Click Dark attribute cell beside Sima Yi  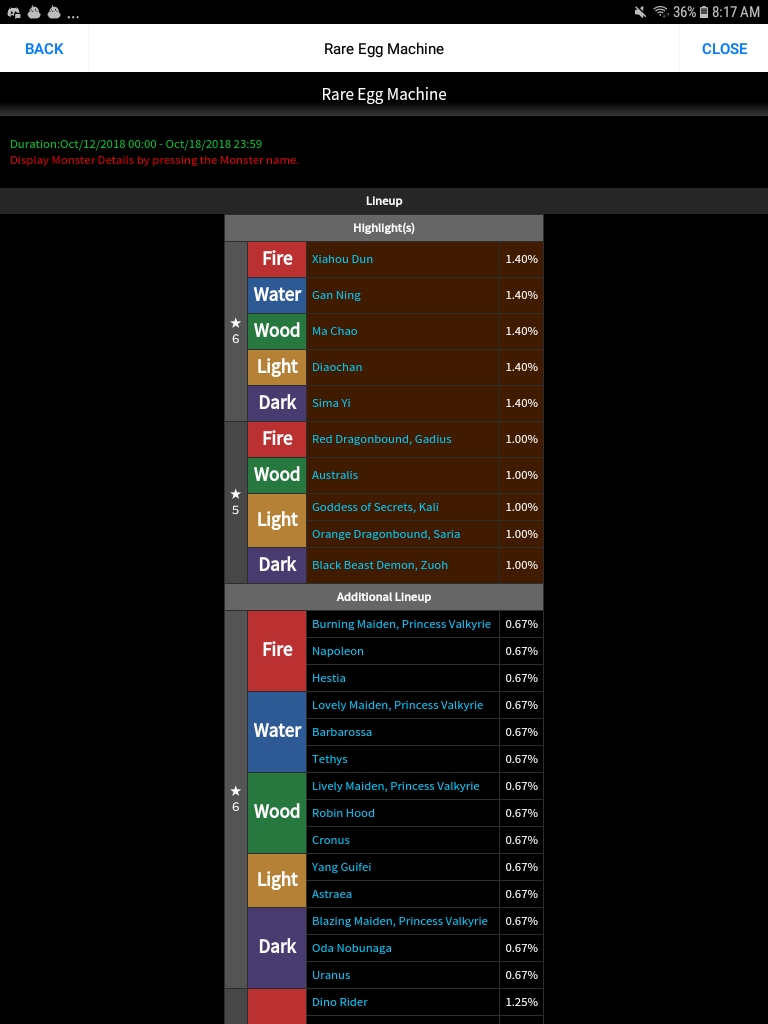coord(277,403)
